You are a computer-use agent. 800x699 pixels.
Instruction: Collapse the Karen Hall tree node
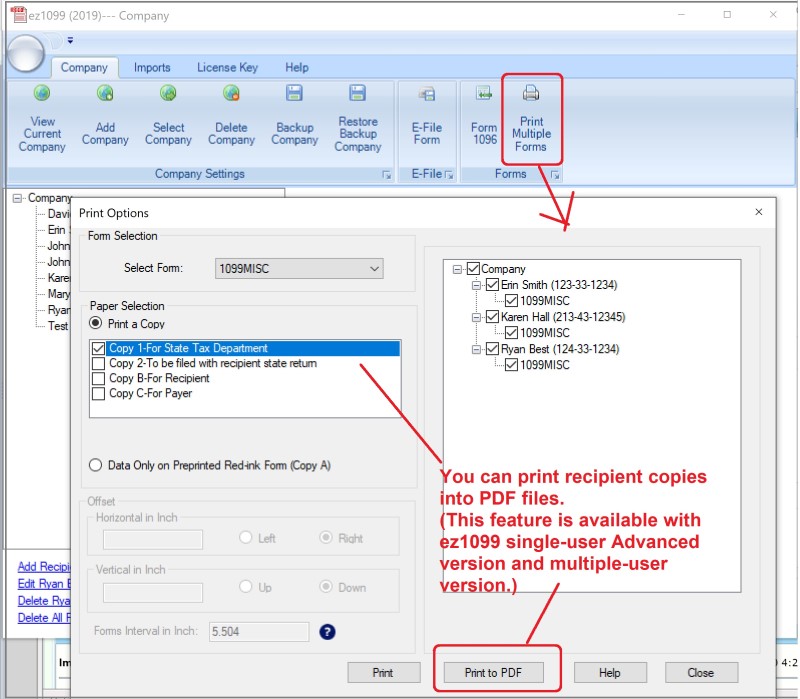477,317
